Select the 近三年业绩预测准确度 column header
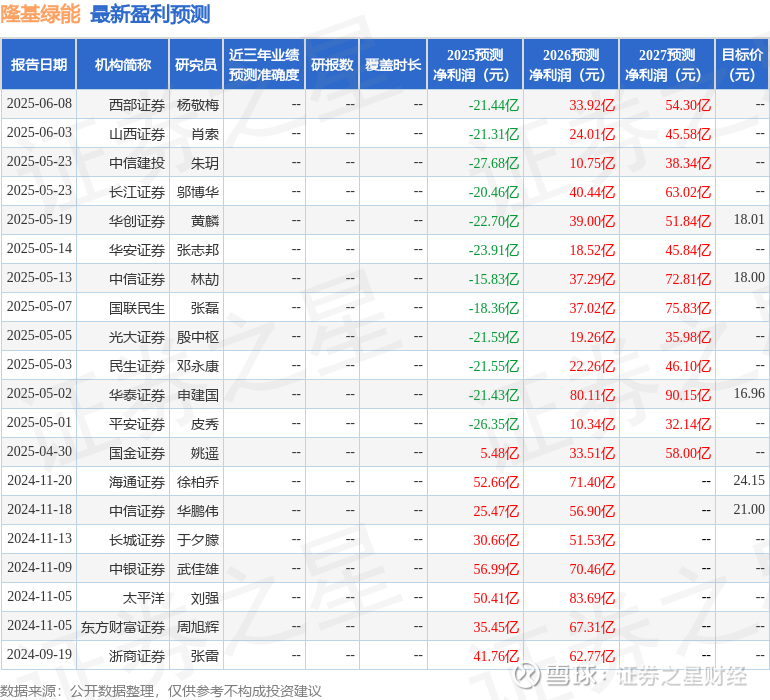770x700 pixels. click(x=264, y=64)
